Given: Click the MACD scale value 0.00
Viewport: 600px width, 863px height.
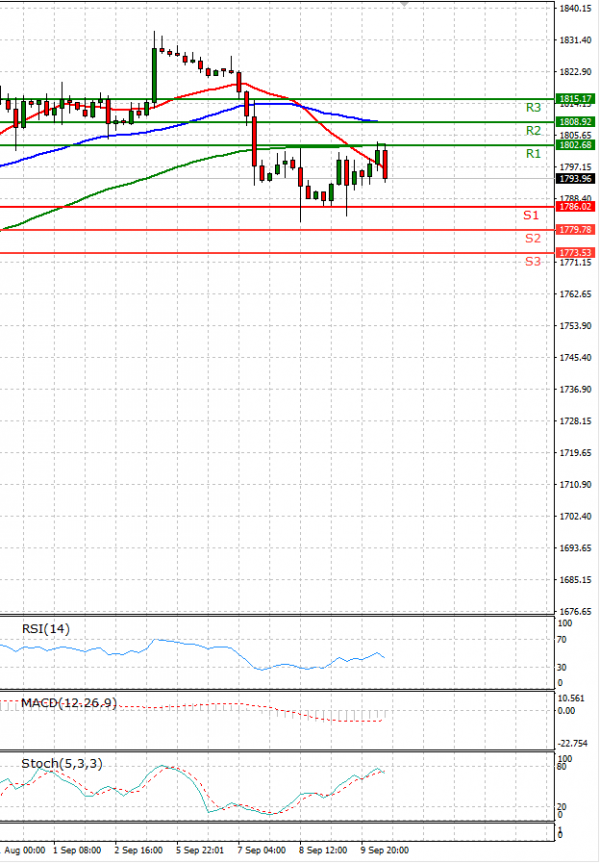Looking at the screenshot, I should (566, 711).
